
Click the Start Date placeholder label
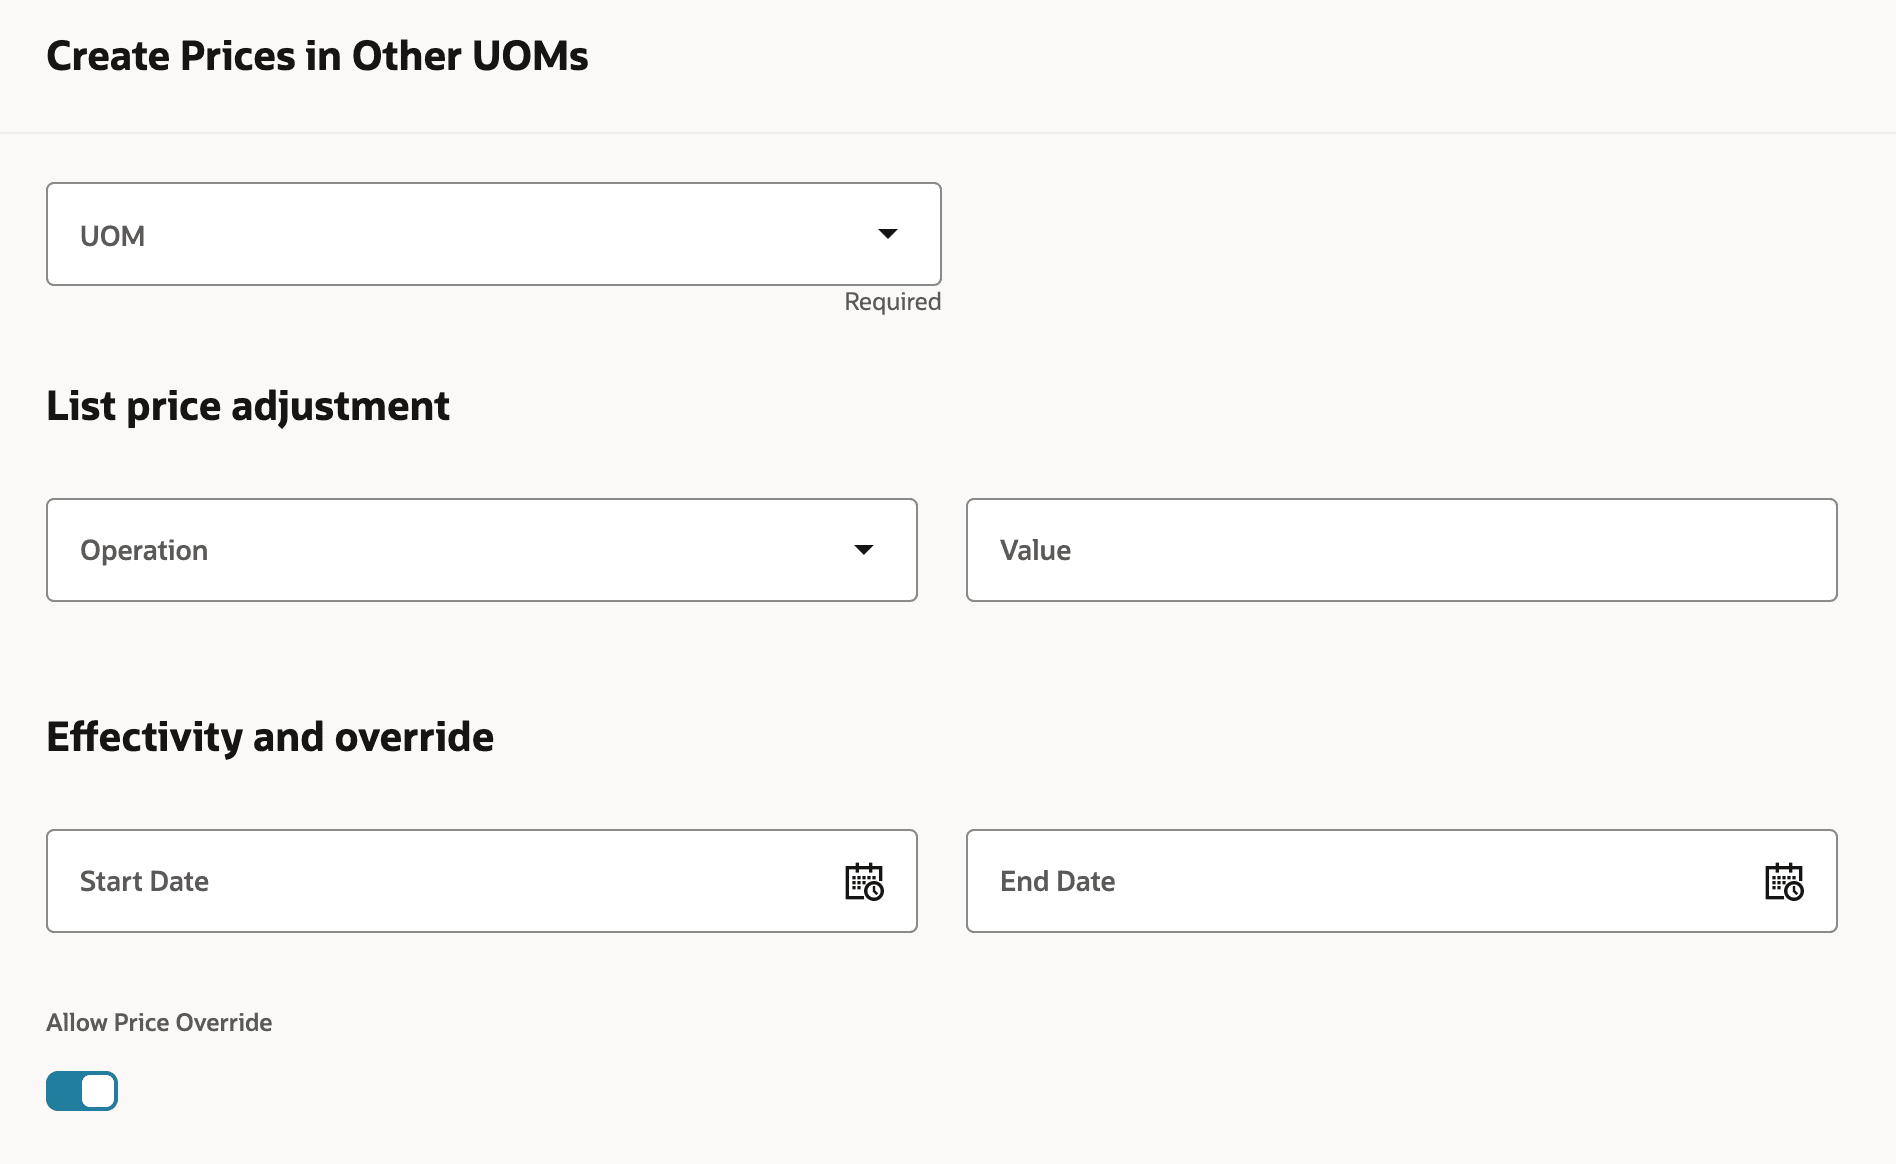point(144,881)
